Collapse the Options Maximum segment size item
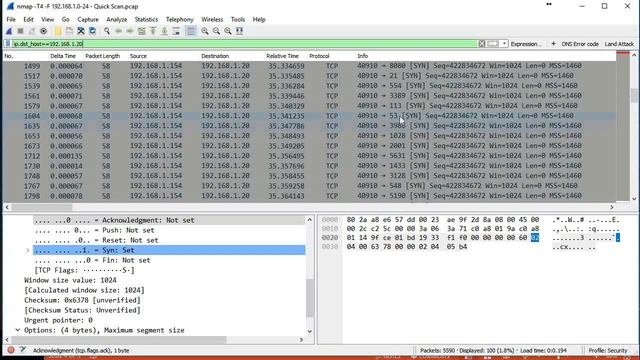Viewport: 640px width, 360px height. tap(18, 330)
